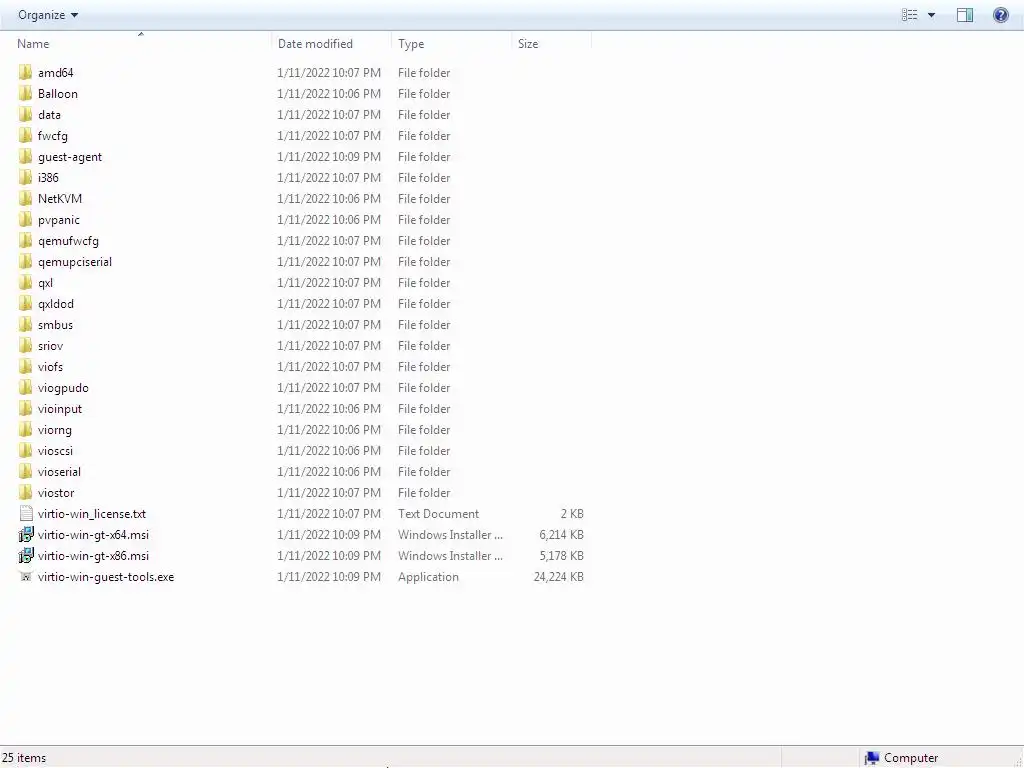Select the viorng folder icon
The height and width of the screenshot is (768, 1024).
[25, 430]
